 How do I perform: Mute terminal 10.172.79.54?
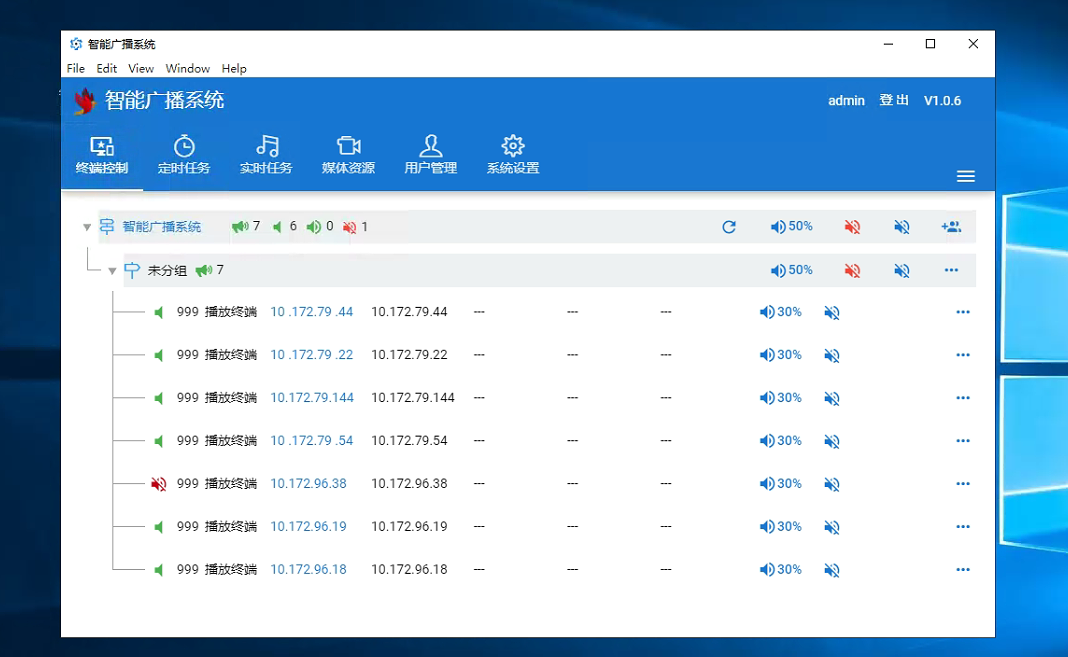pyautogui.click(x=832, y=441)
